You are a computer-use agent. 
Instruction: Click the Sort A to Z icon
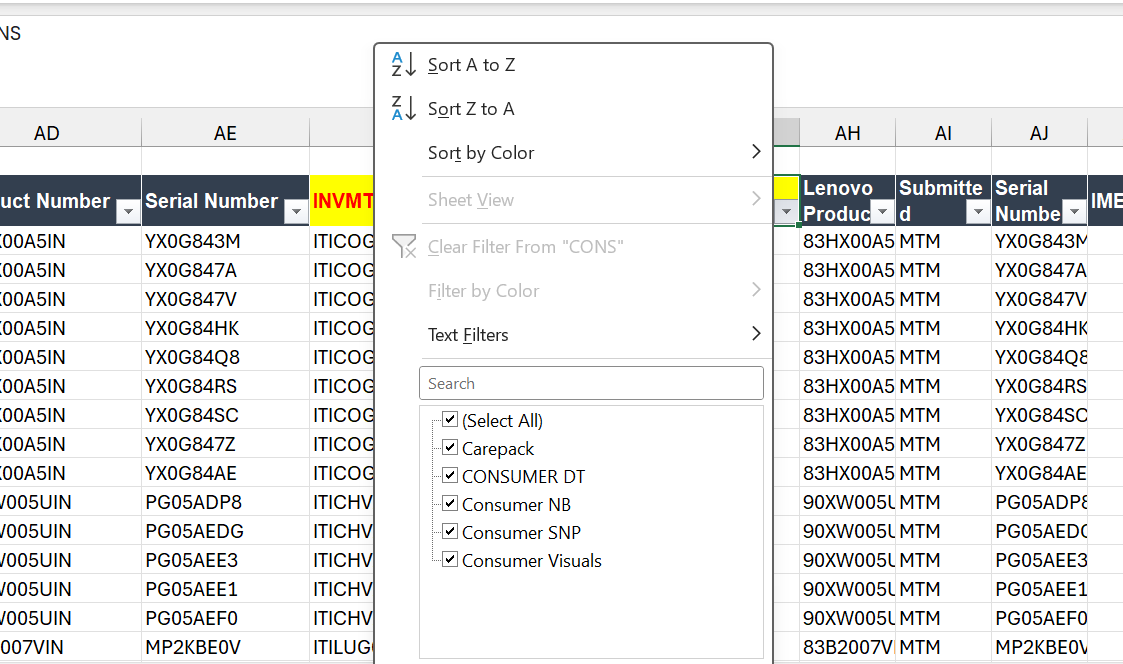coord(403,65)
